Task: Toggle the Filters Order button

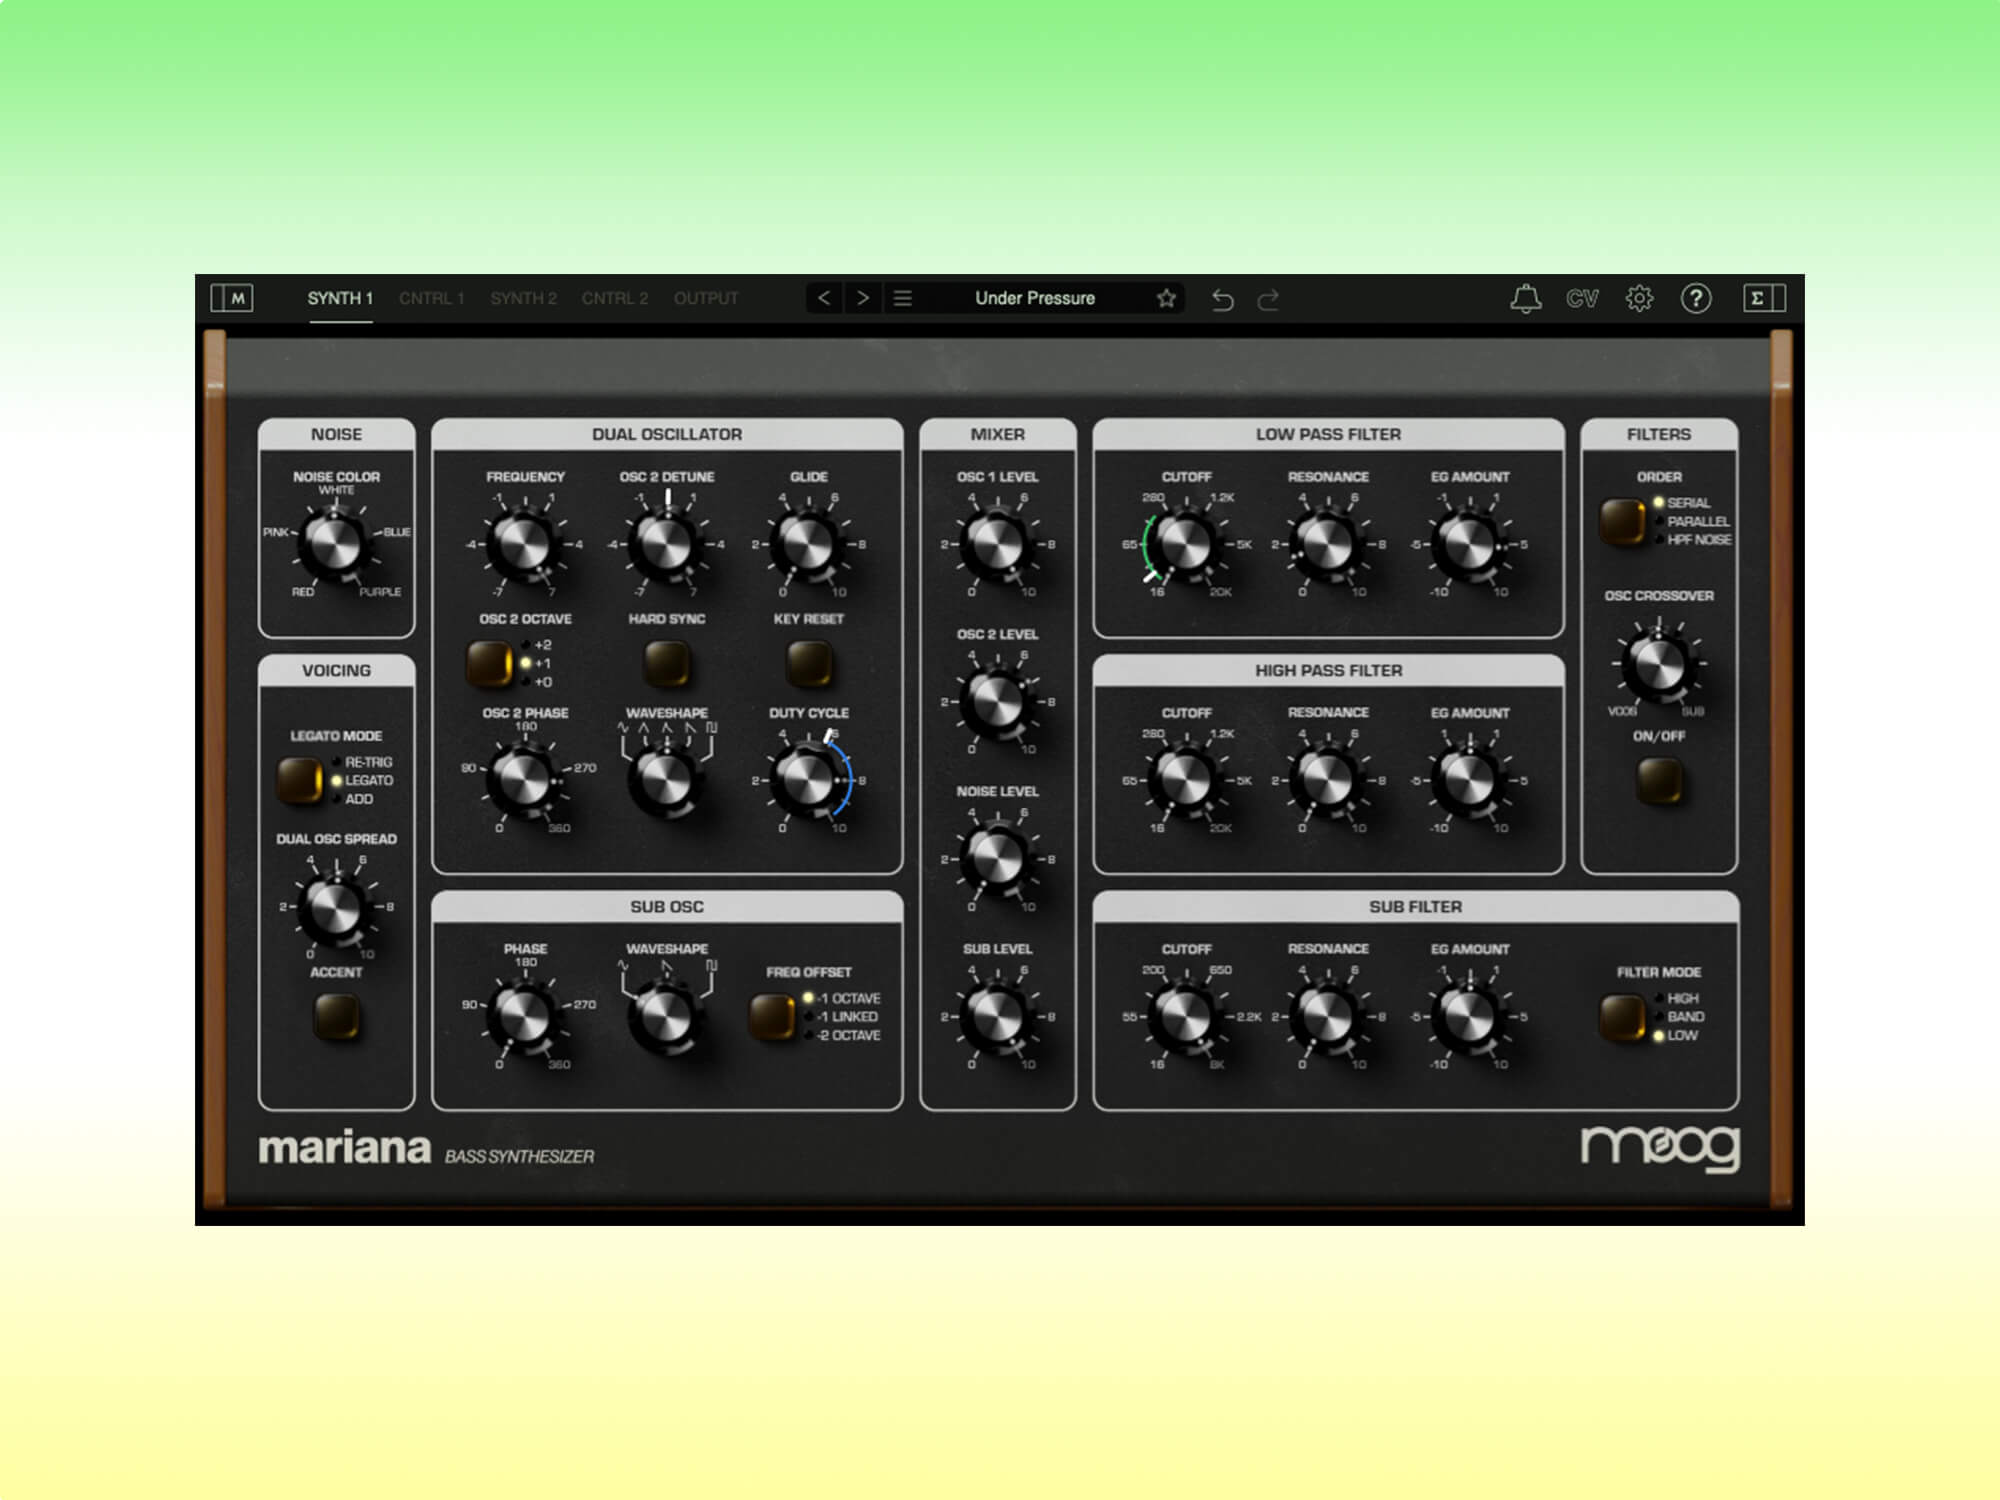Action: click(1622, 521)
